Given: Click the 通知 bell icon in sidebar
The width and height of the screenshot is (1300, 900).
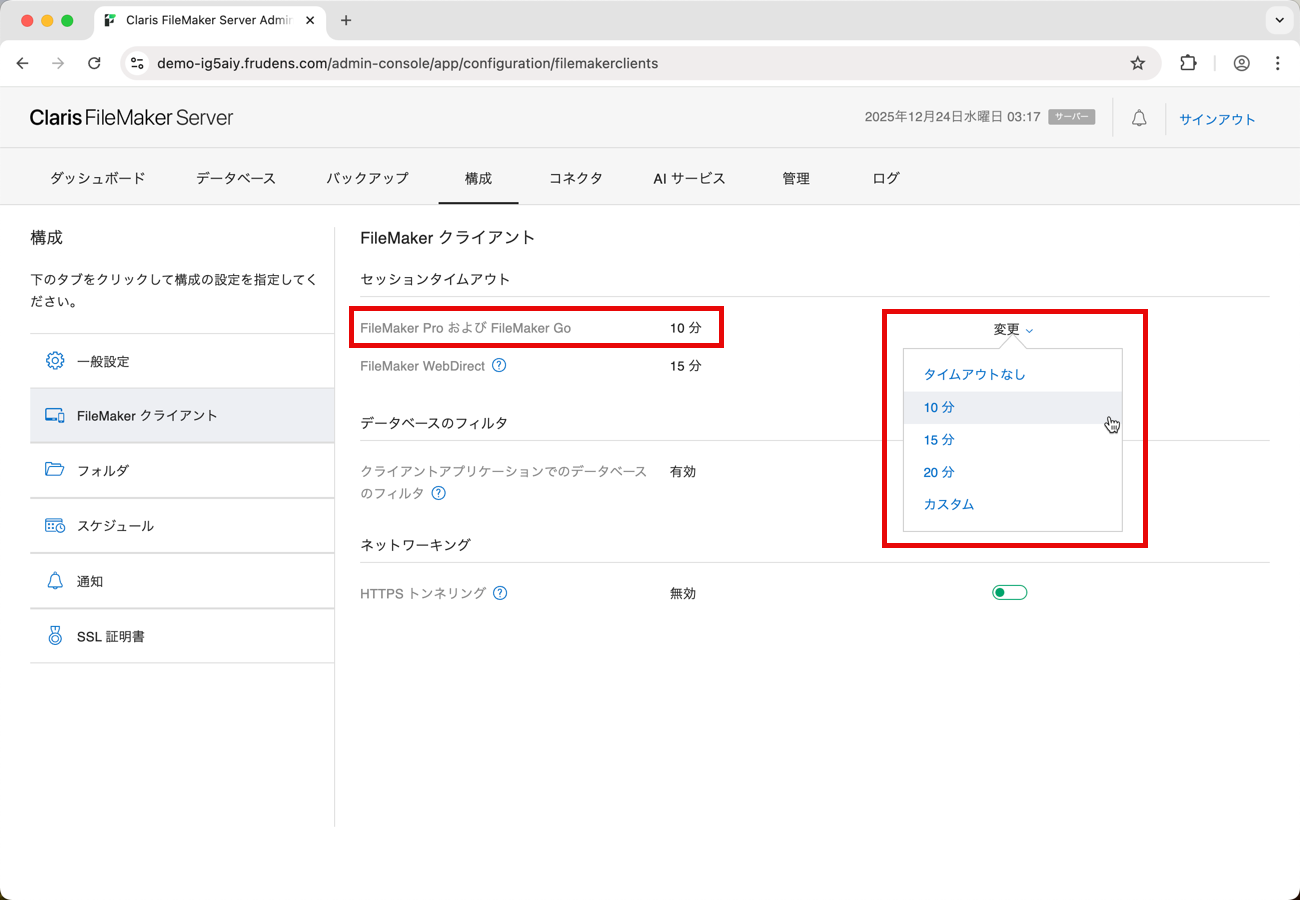Looking at the screenshot, I should (55, 580).
